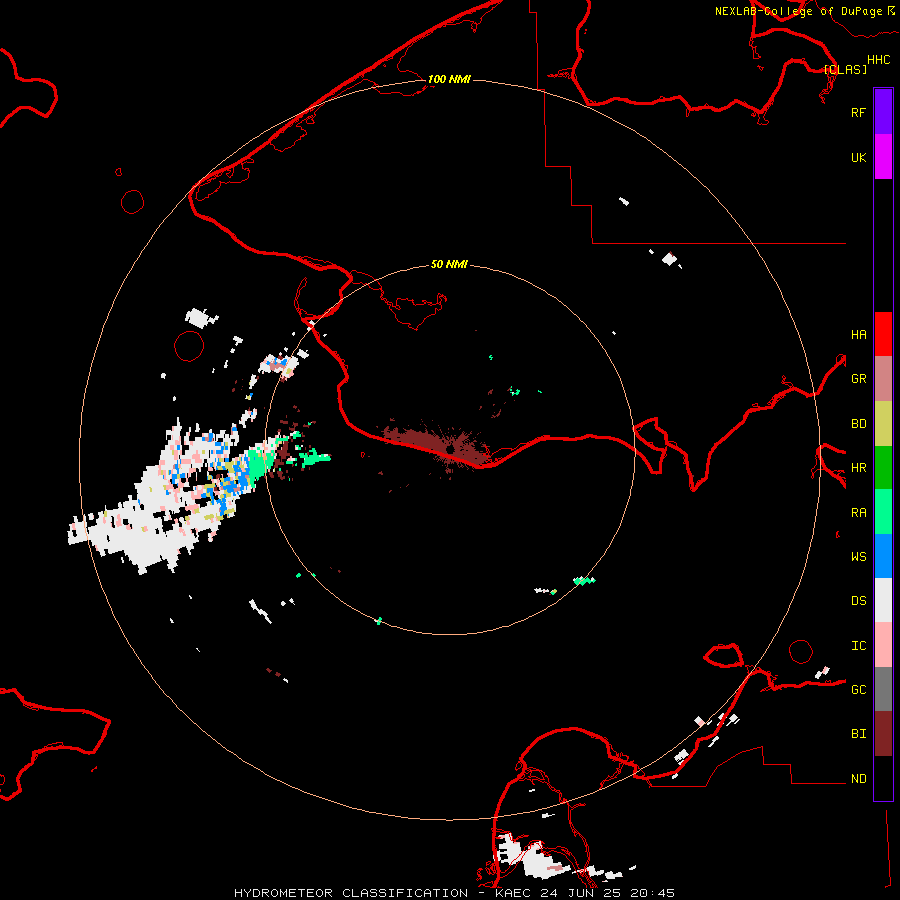Click the red HA legend swatch
Image resolution: width=900 pixels, height=900 pixels.
(x=883, y=334)
